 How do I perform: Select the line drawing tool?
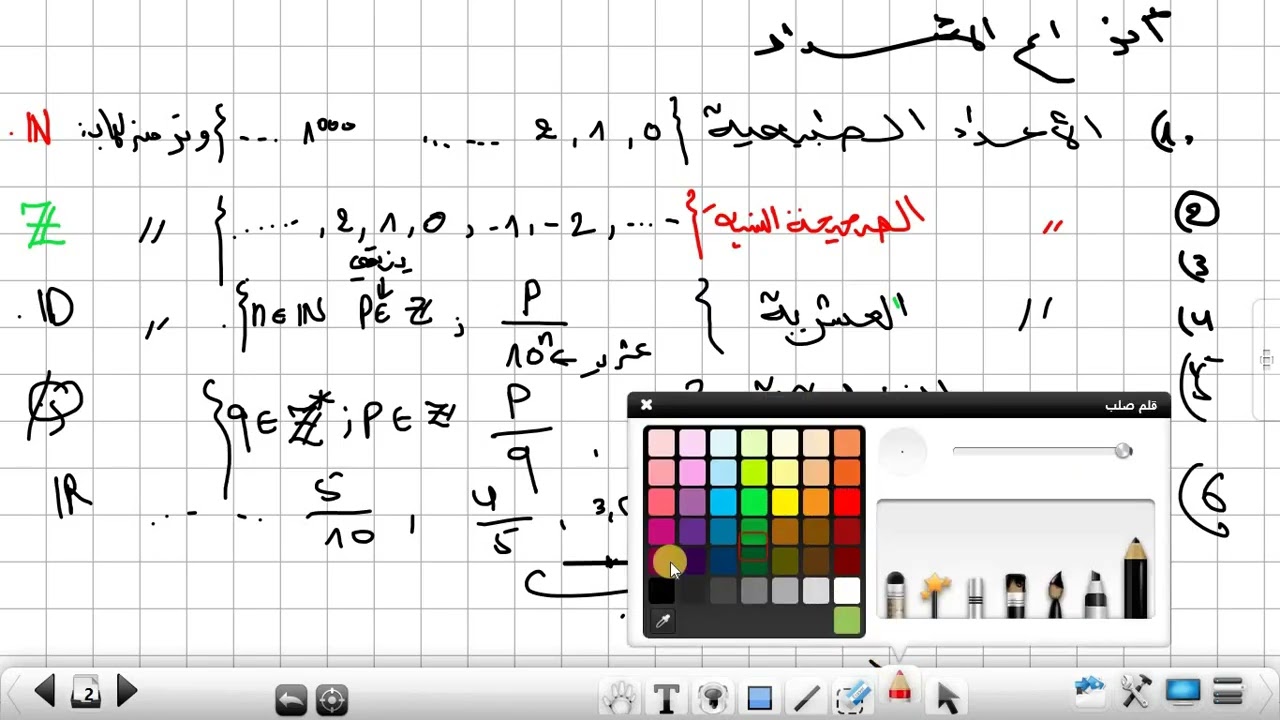[806, 697]
